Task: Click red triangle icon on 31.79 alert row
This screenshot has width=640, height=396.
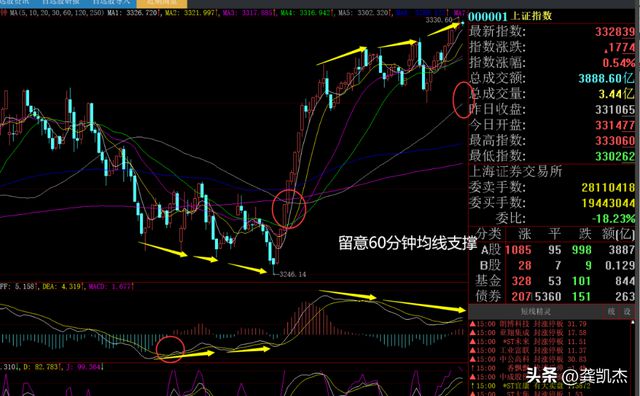Action: (472, 324)
